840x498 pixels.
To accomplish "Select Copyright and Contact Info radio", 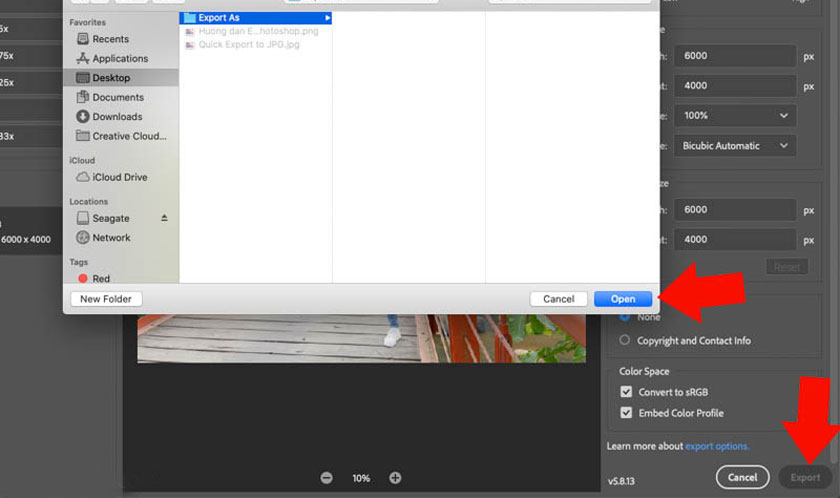I will click(625, 340).
